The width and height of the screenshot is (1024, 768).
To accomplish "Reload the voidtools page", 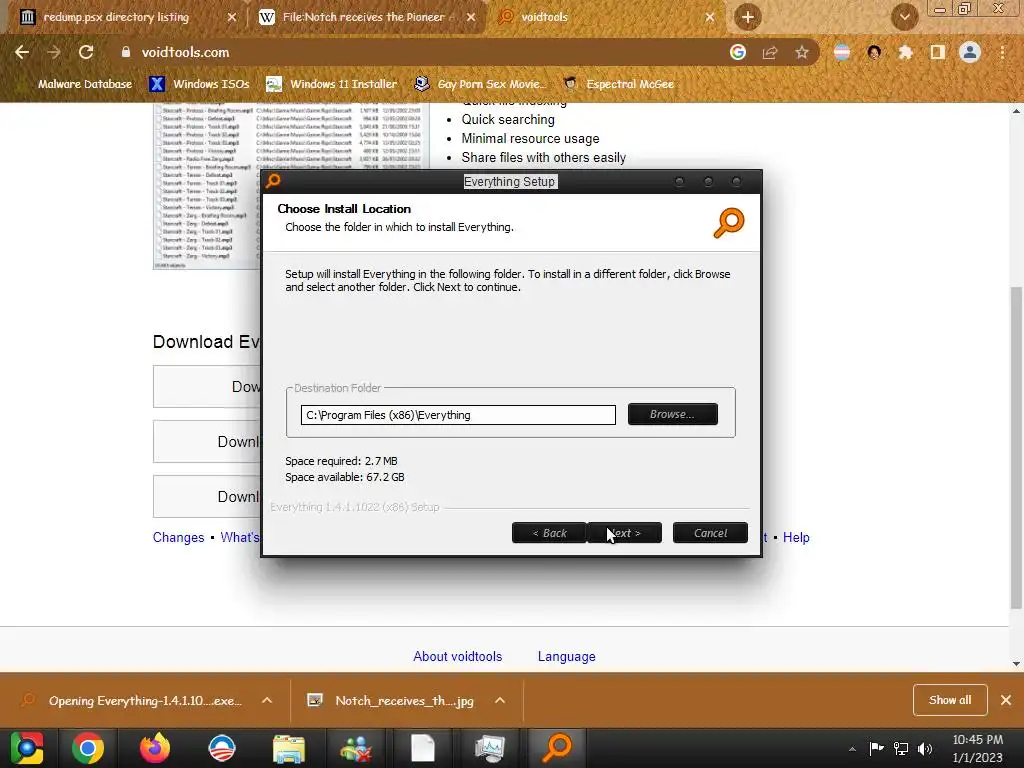I will pos(86,52).
